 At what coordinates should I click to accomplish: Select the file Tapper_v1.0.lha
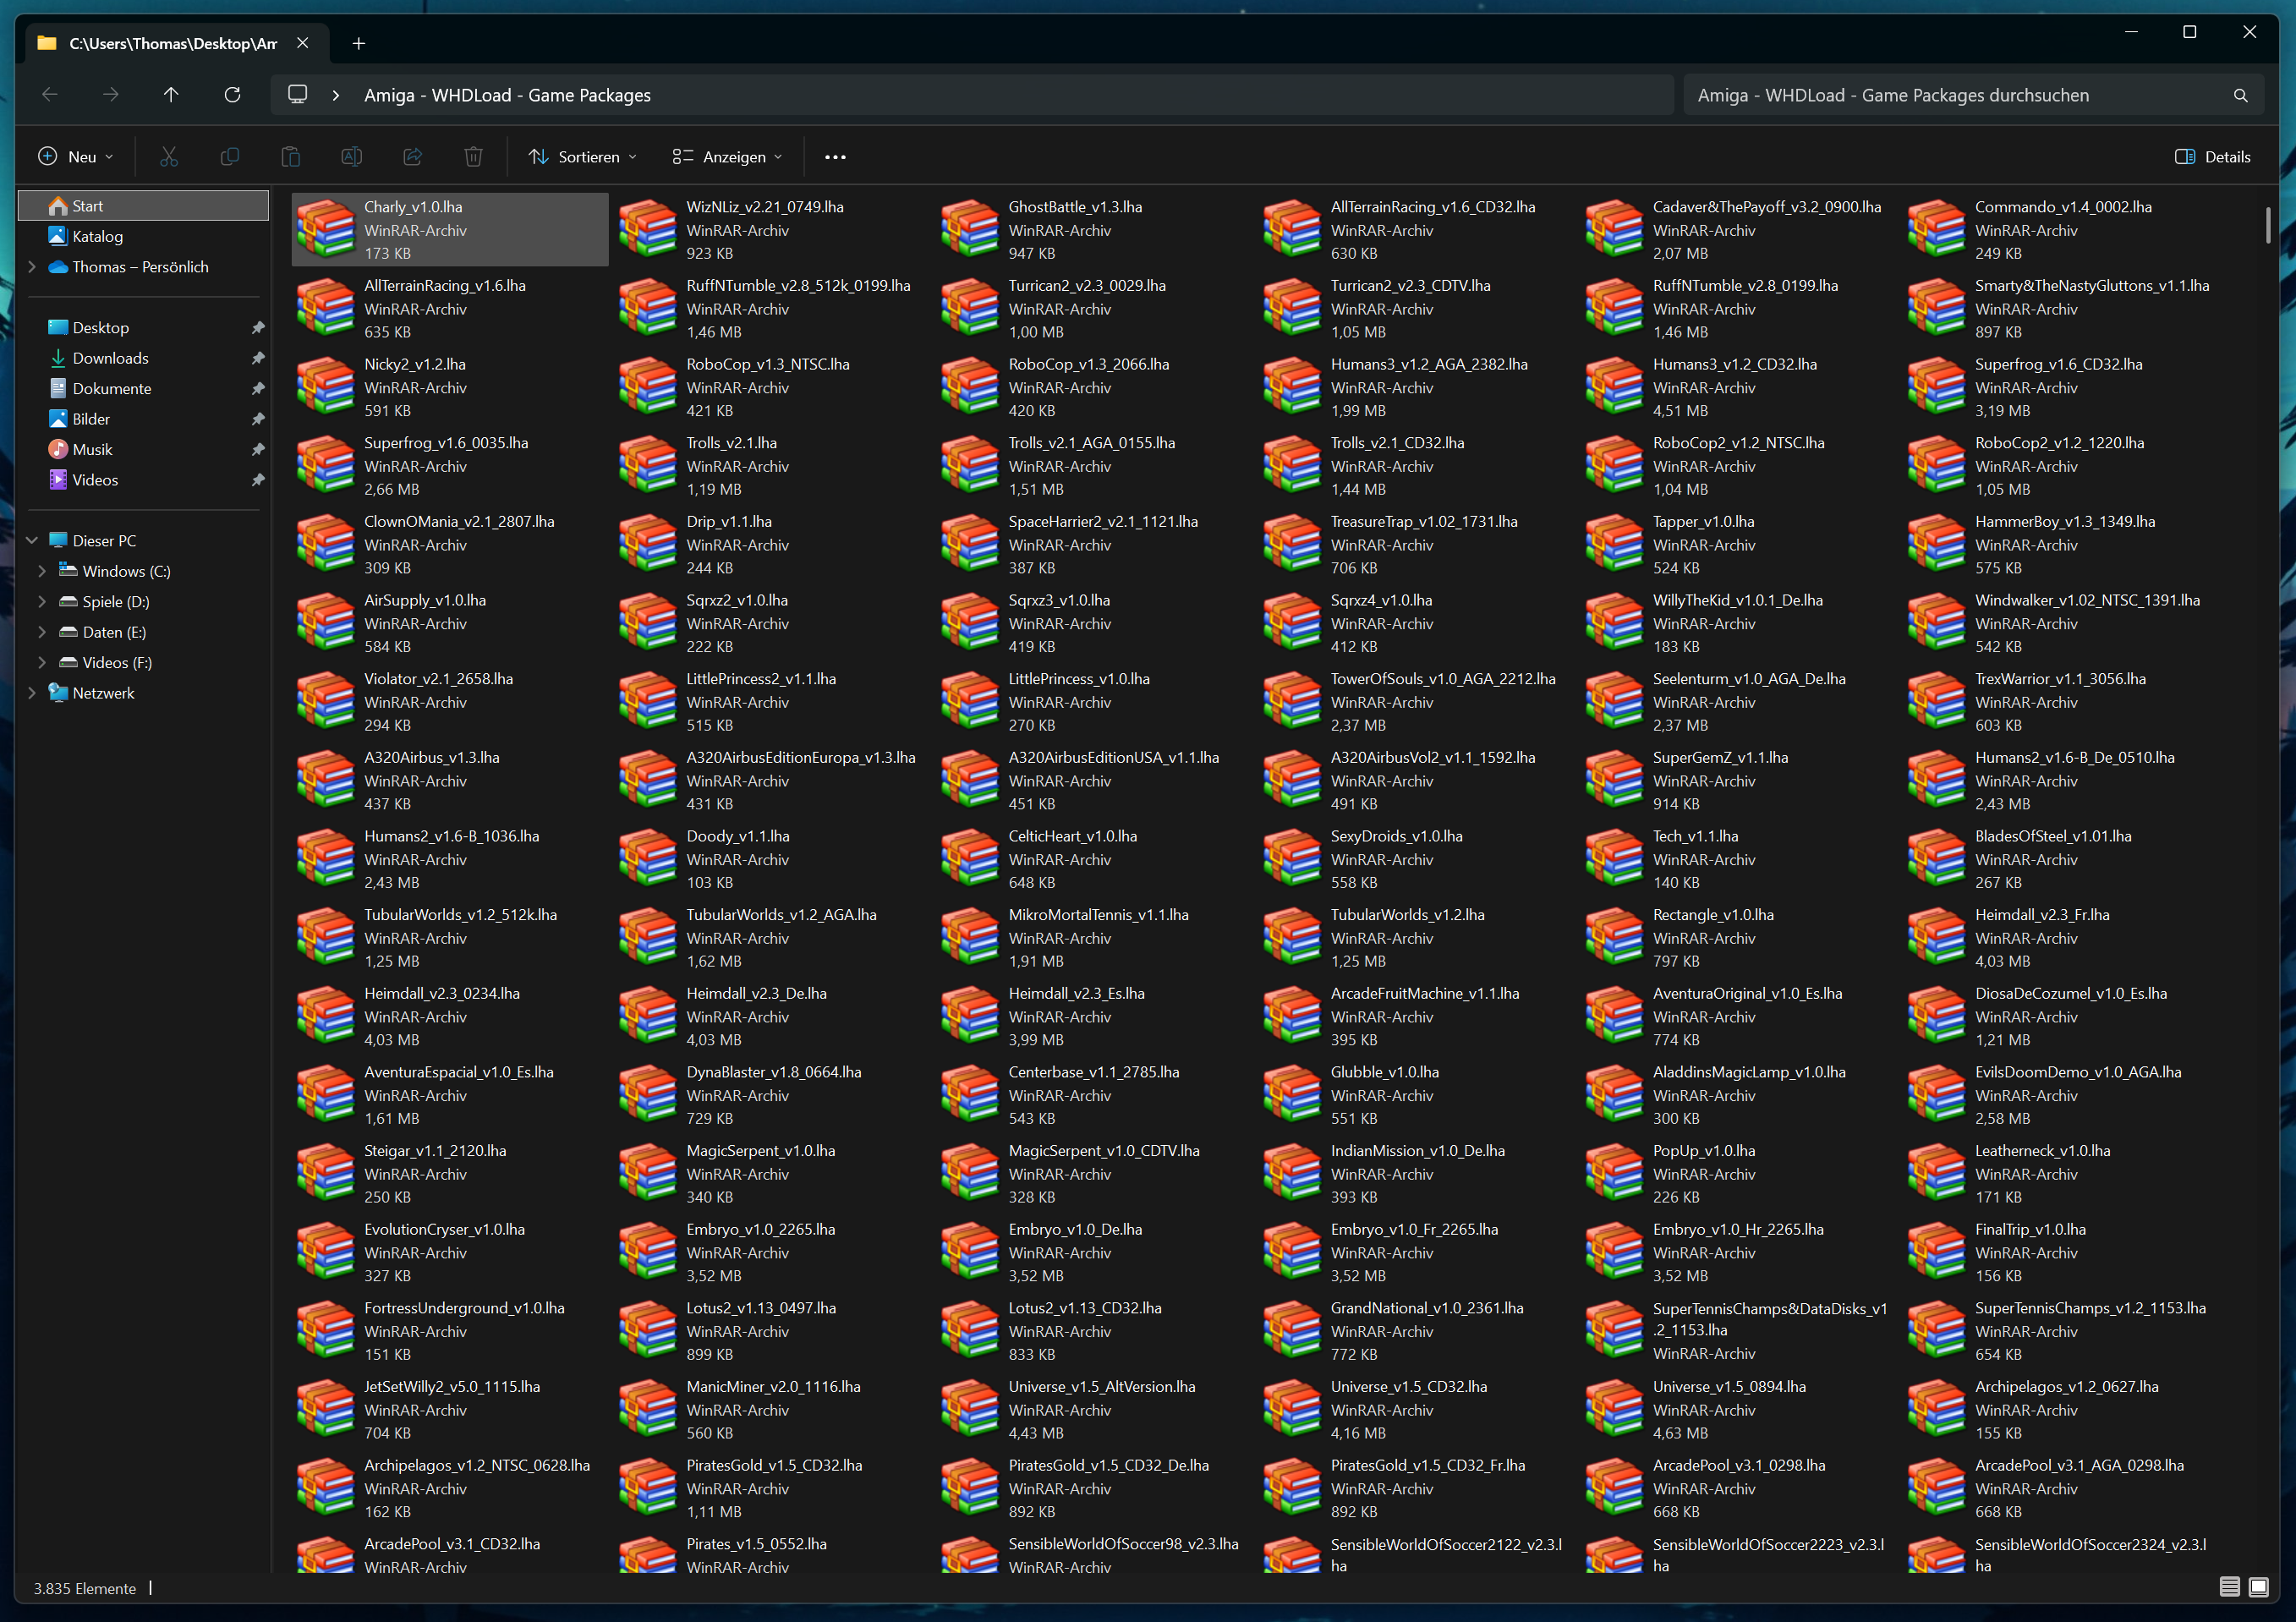[1738, 544]
